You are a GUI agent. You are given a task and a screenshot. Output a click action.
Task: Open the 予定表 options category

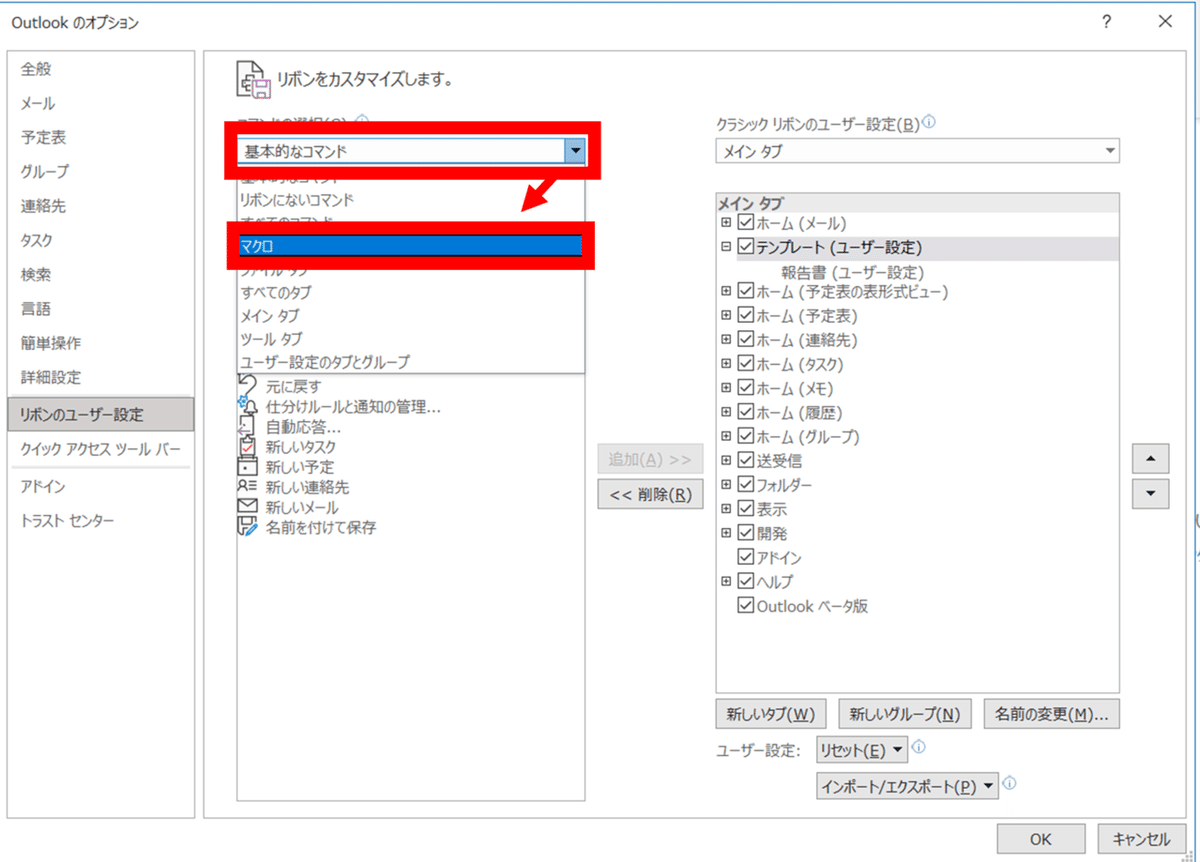100,138
